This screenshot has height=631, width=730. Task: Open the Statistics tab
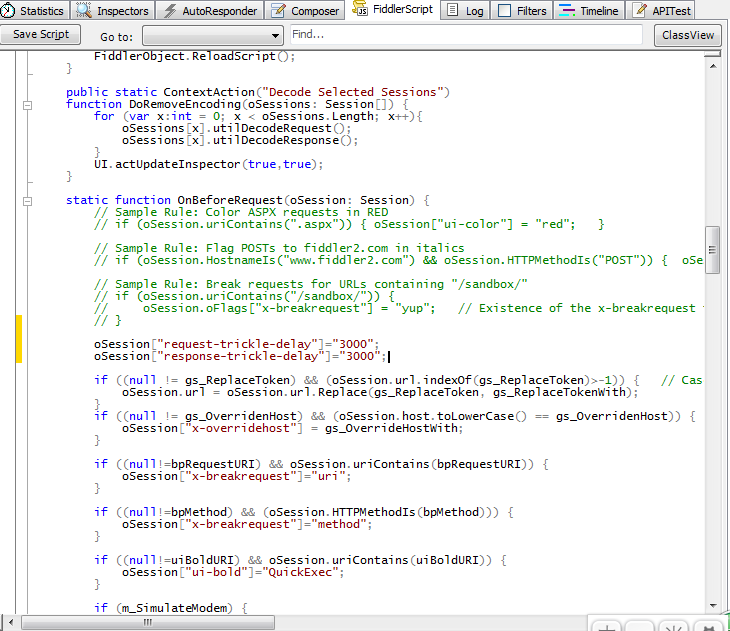(34, 10)
